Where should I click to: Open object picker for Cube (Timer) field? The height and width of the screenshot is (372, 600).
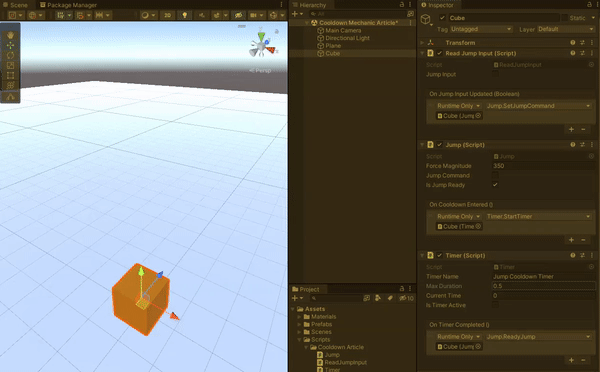tap(478, 226)
